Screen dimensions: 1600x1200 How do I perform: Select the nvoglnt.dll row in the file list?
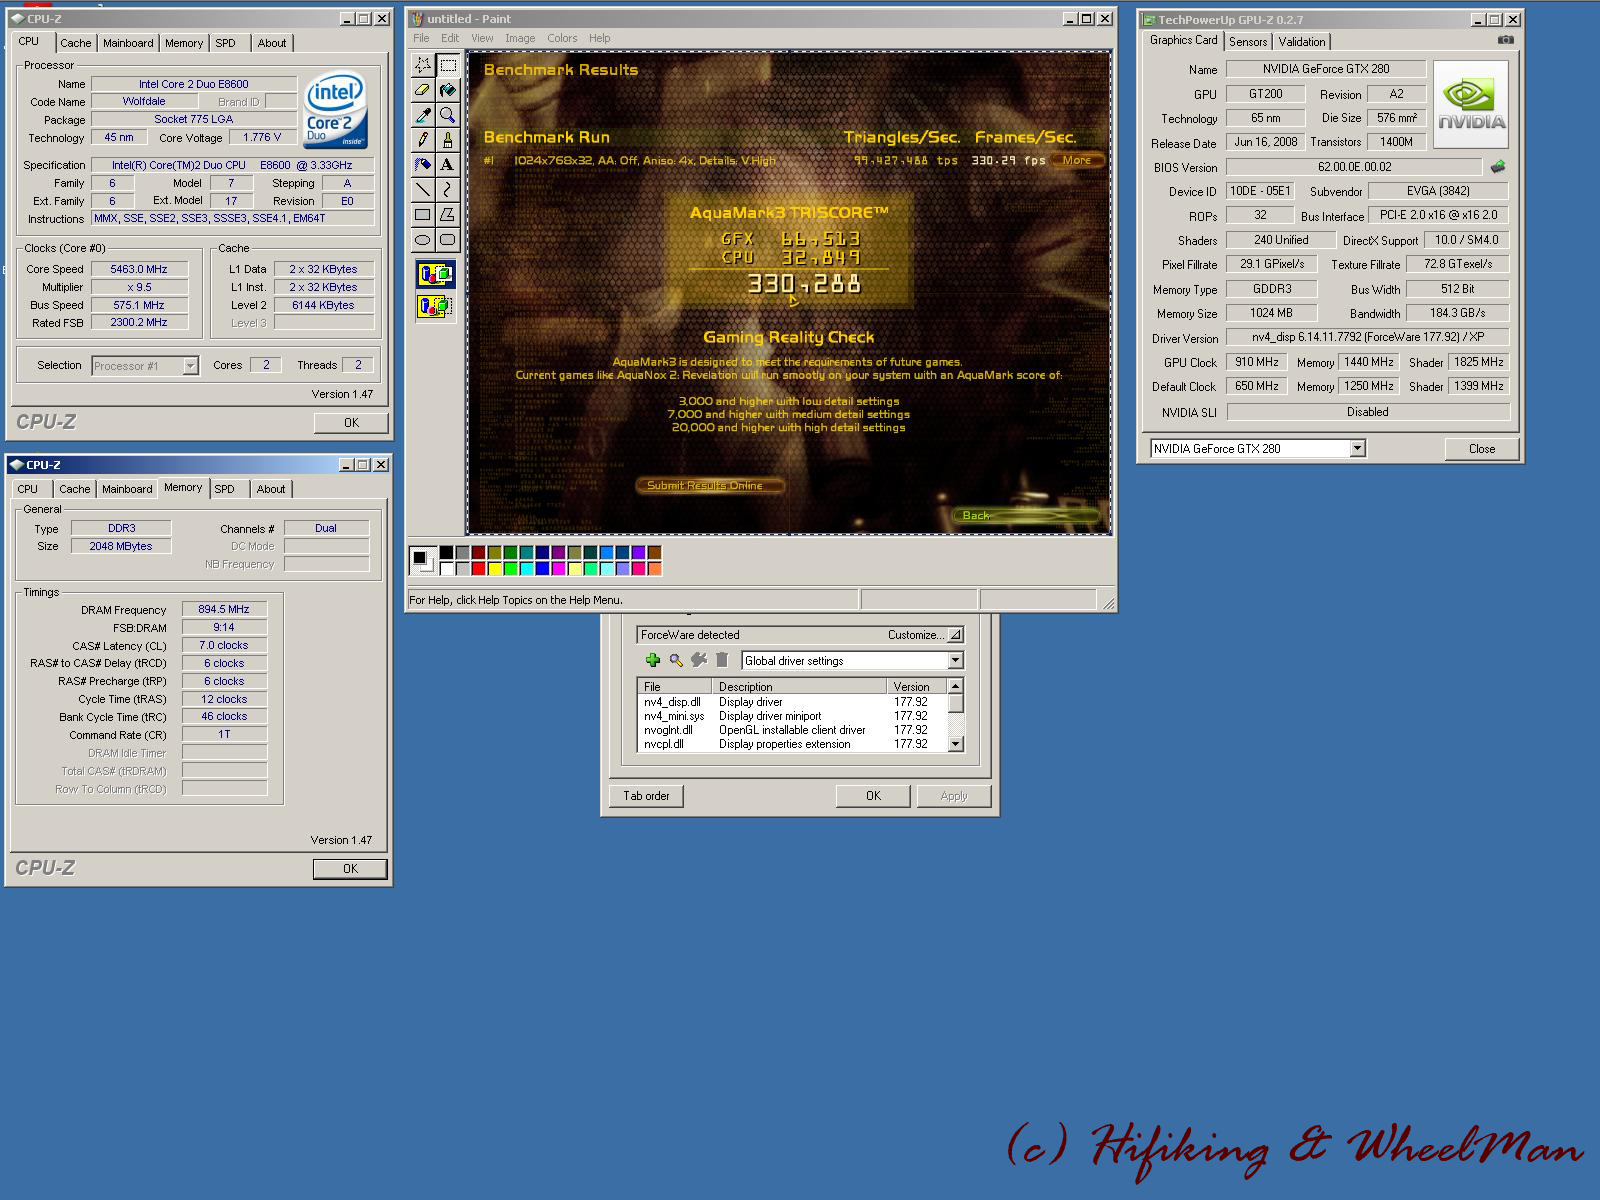click(x=792, y=730)
